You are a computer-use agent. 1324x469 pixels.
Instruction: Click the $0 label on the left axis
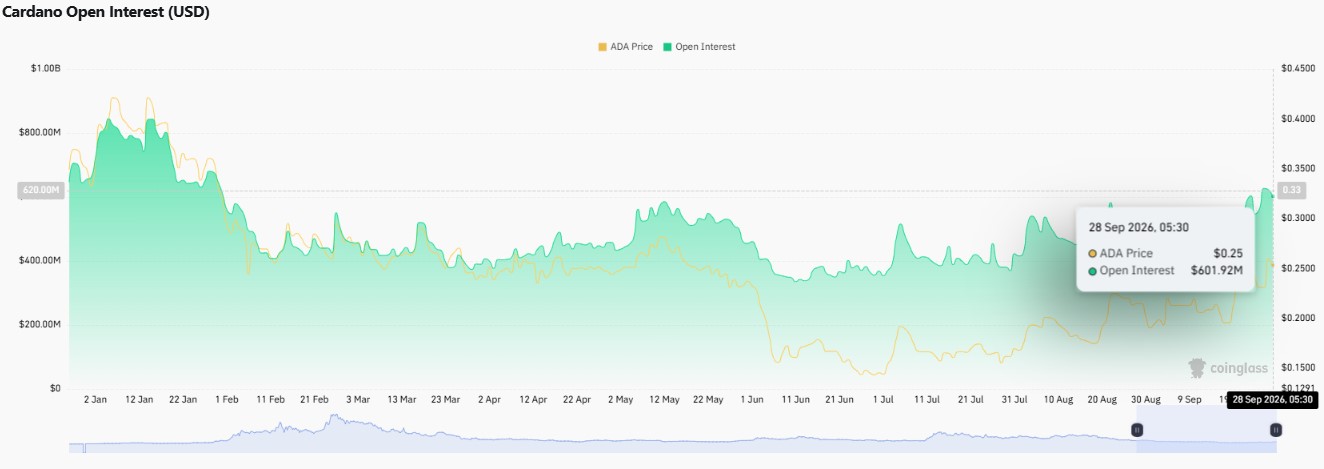(x=55, y=388)
